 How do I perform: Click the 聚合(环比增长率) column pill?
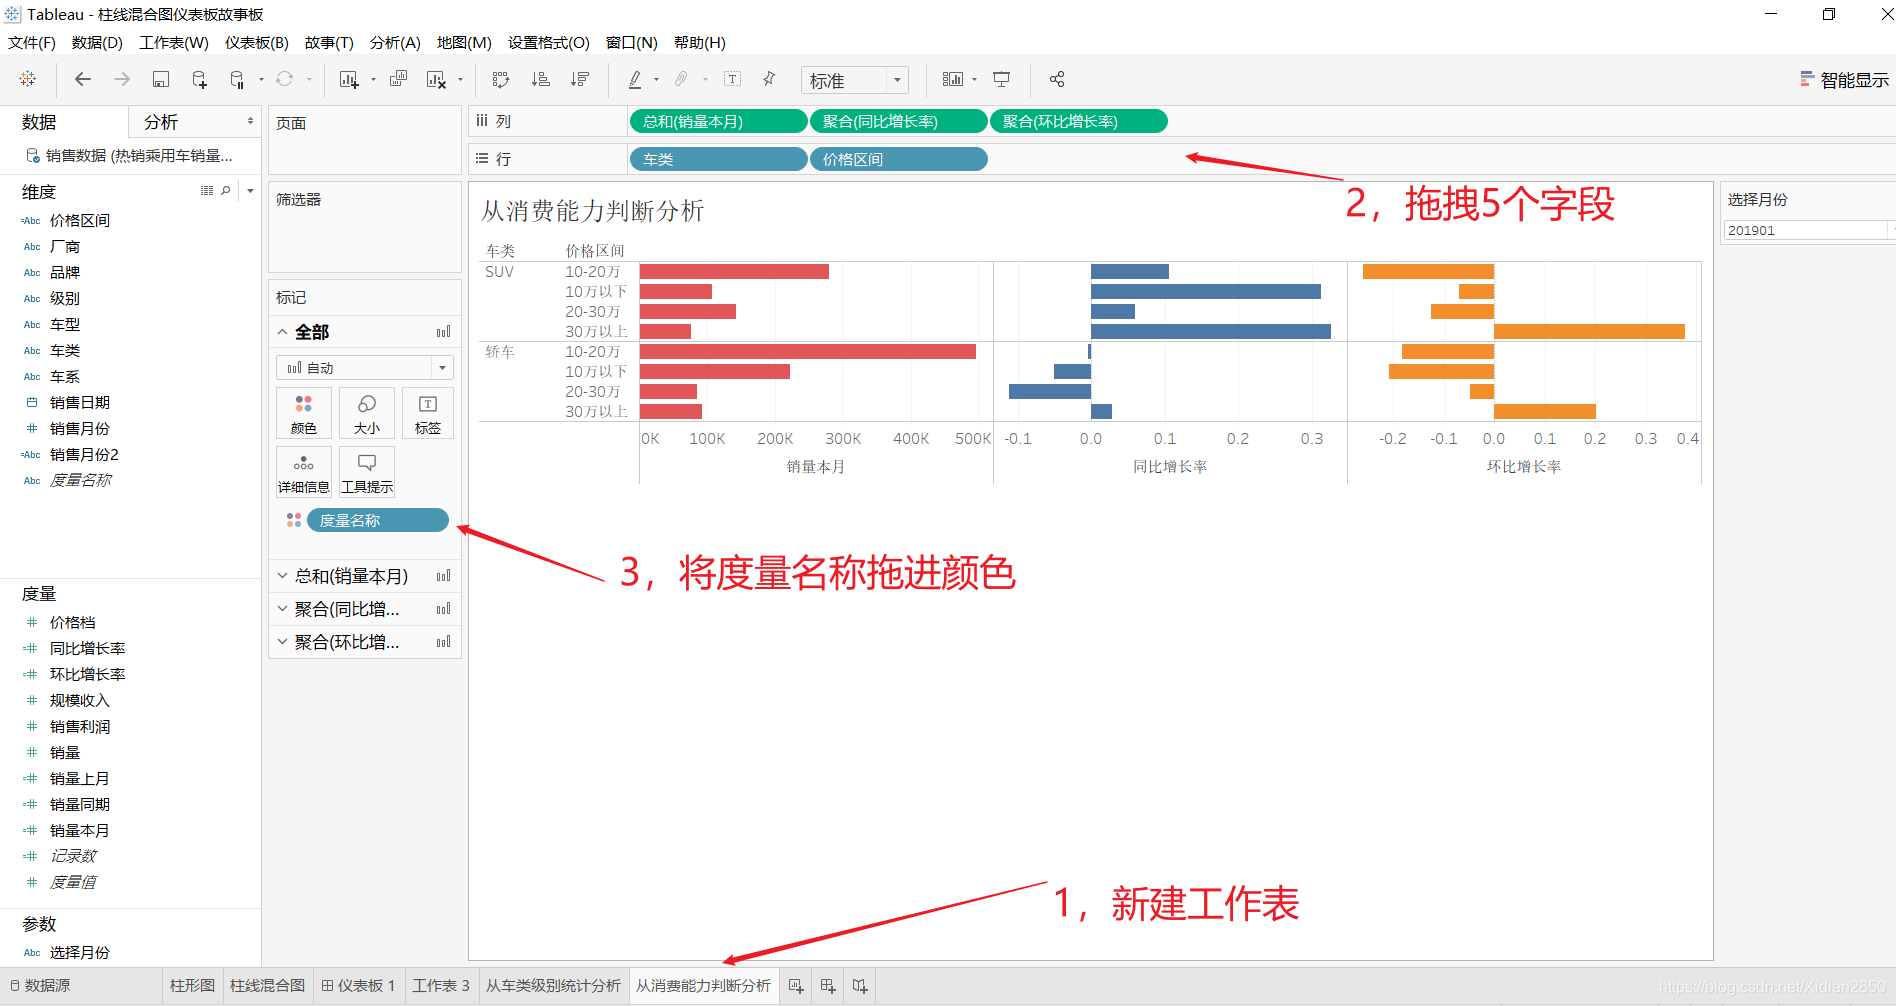tap(1078, 121)
